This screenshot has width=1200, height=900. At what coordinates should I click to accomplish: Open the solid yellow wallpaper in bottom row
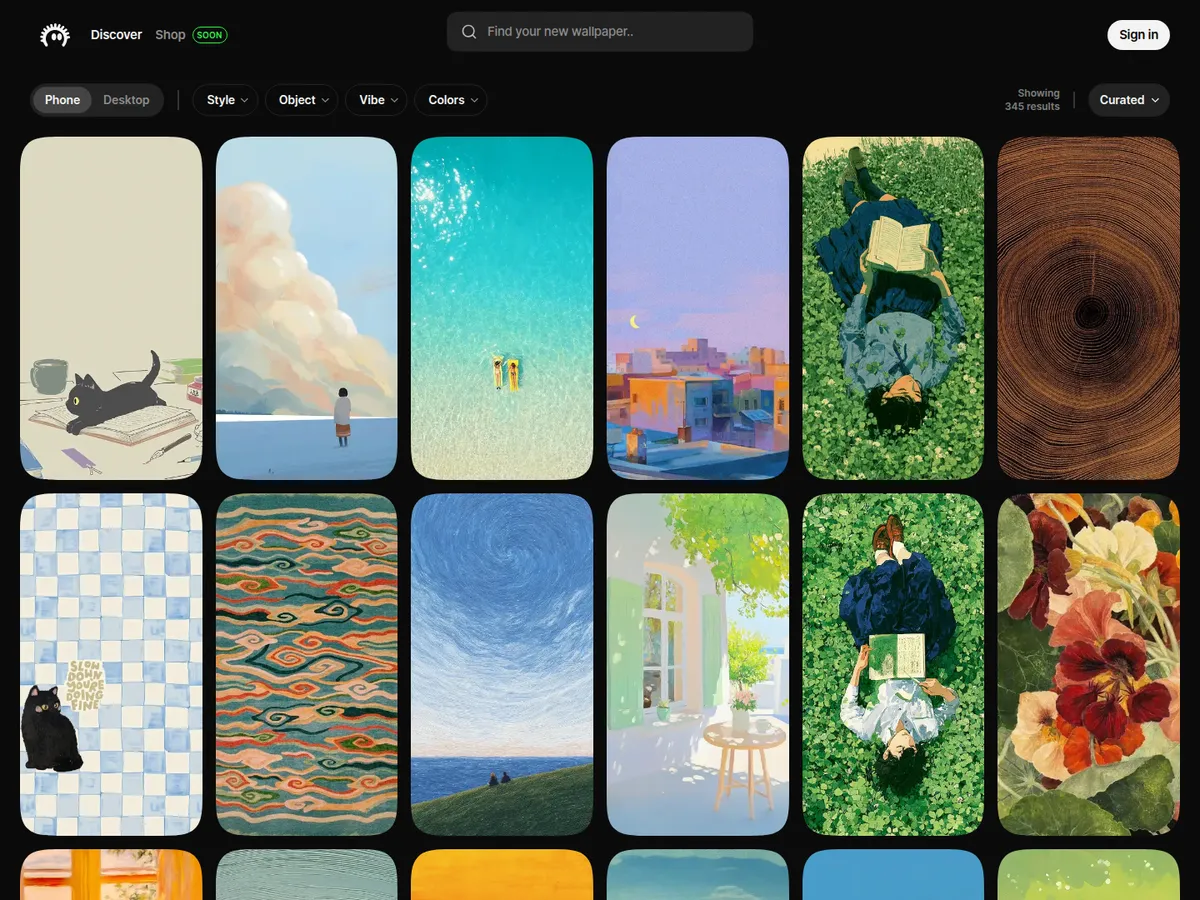click(x=502, y=875)
